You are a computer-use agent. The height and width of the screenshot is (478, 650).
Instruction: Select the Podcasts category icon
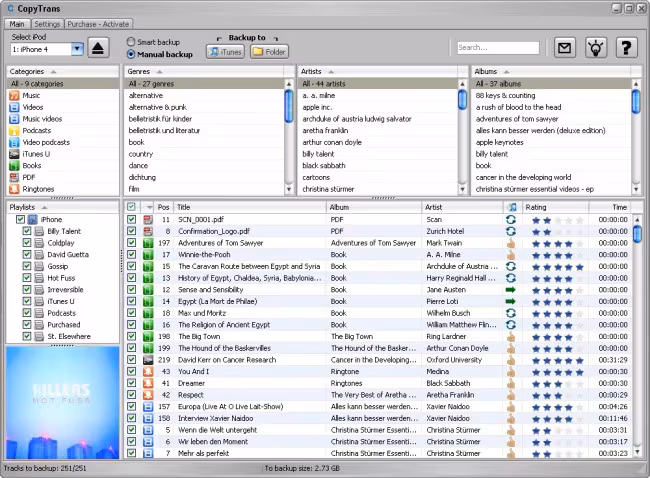[x=14, y=131]
